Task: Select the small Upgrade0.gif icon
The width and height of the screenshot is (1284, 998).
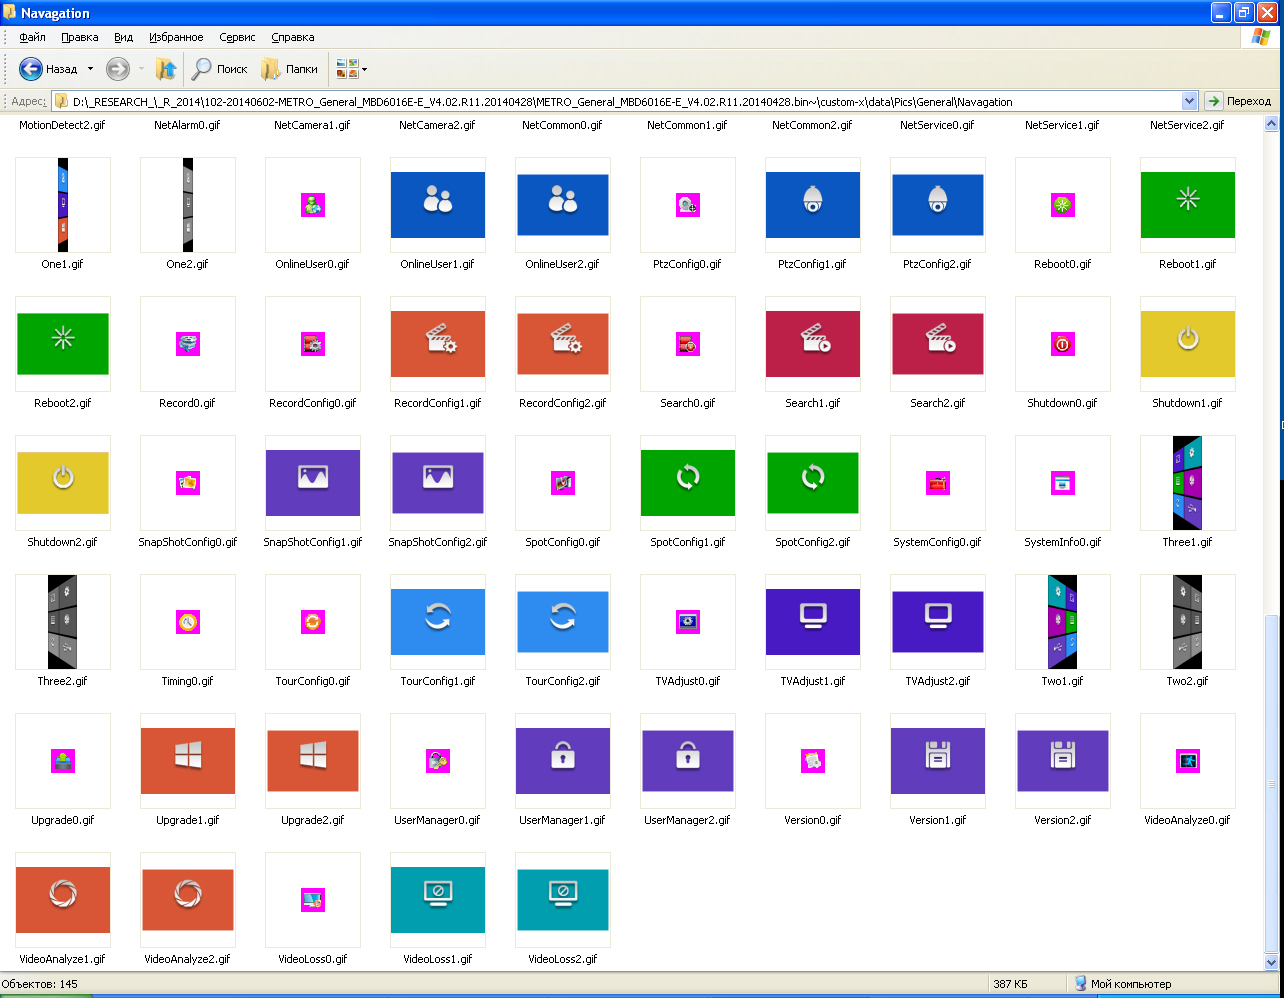Action: pyautogui.click(x=62, y=761)
